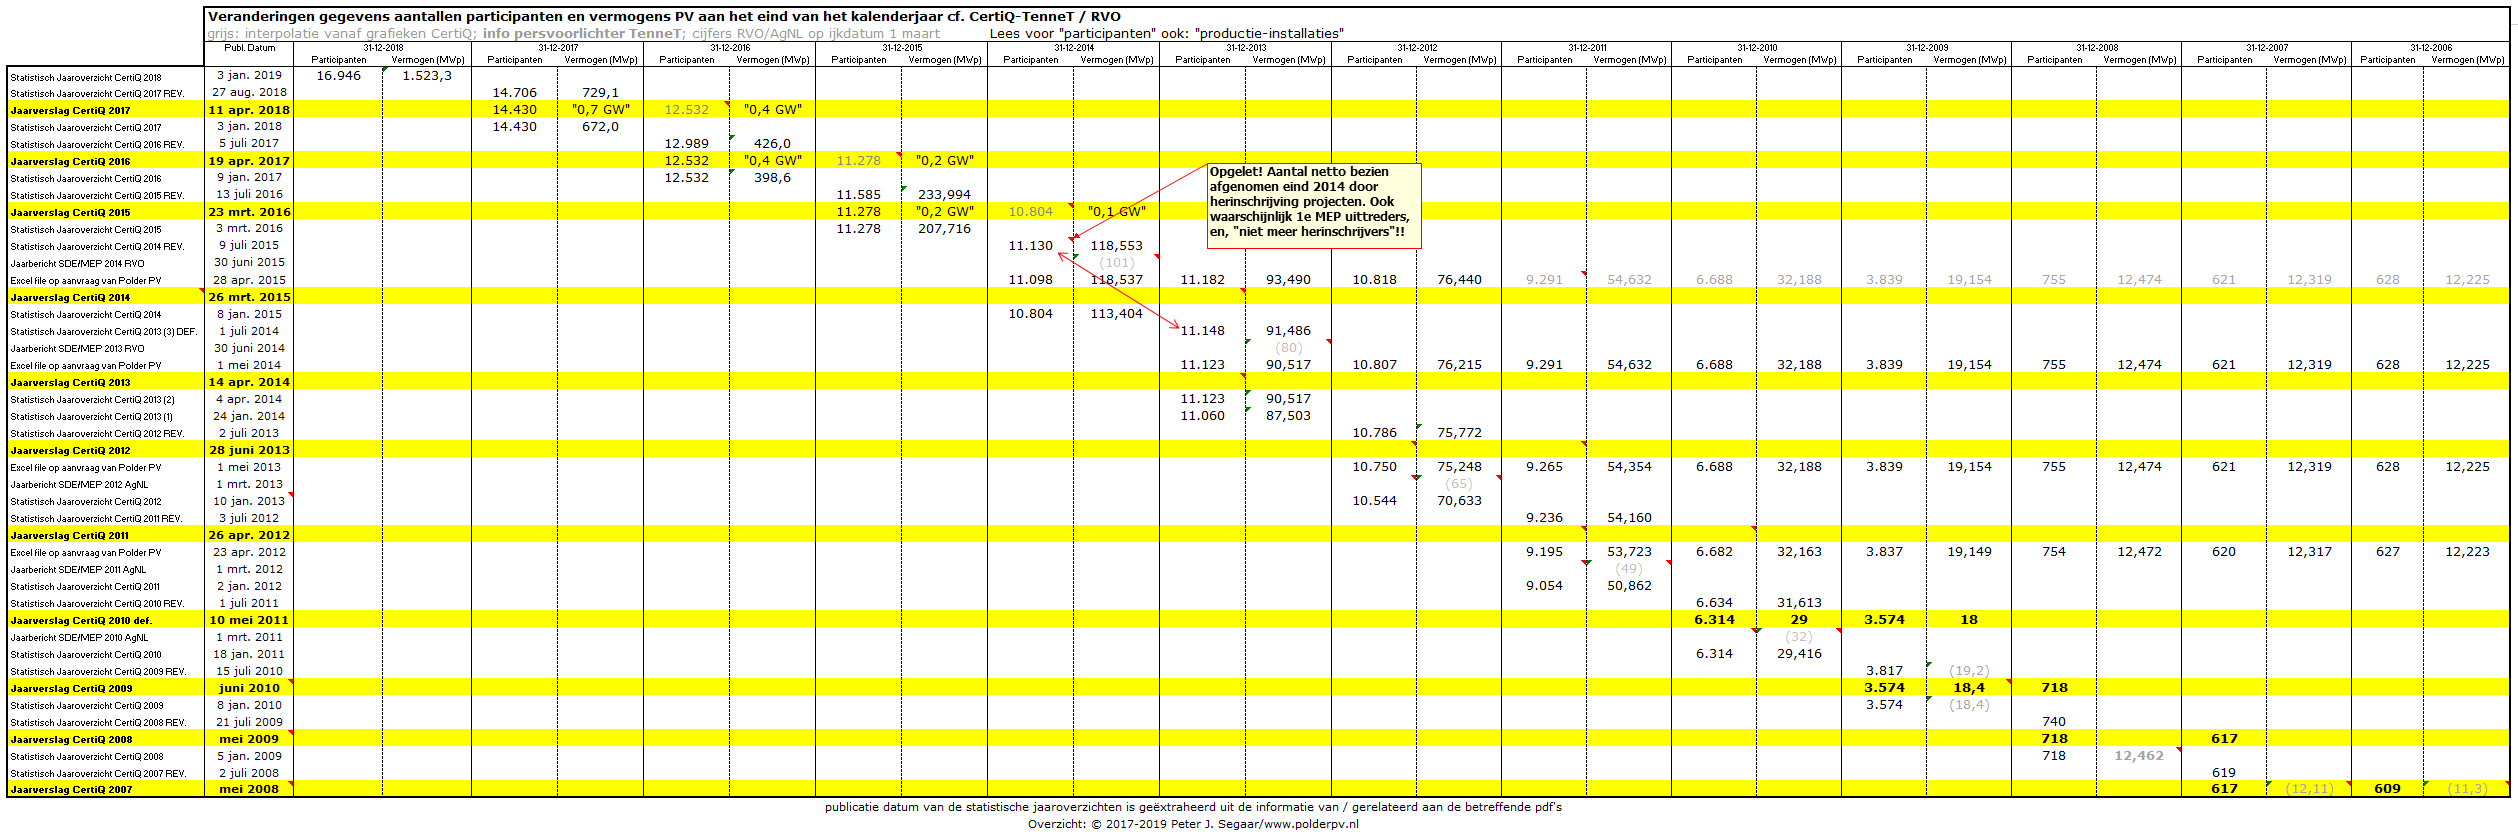The height and width of the screenshot is (834, 2518).
Task: Click the "23 mrt. 2016" date cell
Action: [x=249, y=212]
